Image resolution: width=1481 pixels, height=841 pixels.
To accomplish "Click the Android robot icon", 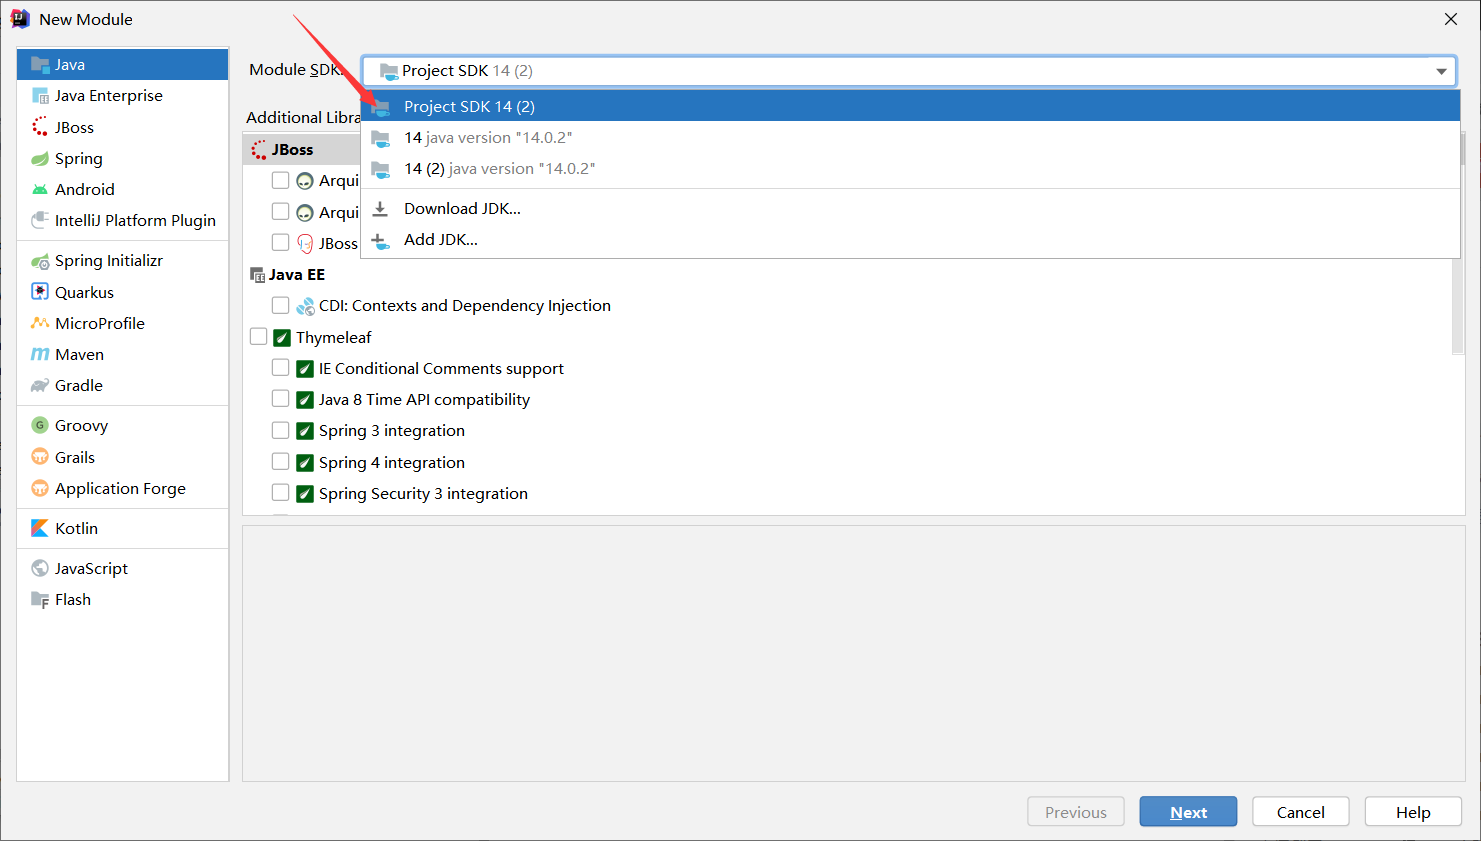I will [x=40, y=189].
